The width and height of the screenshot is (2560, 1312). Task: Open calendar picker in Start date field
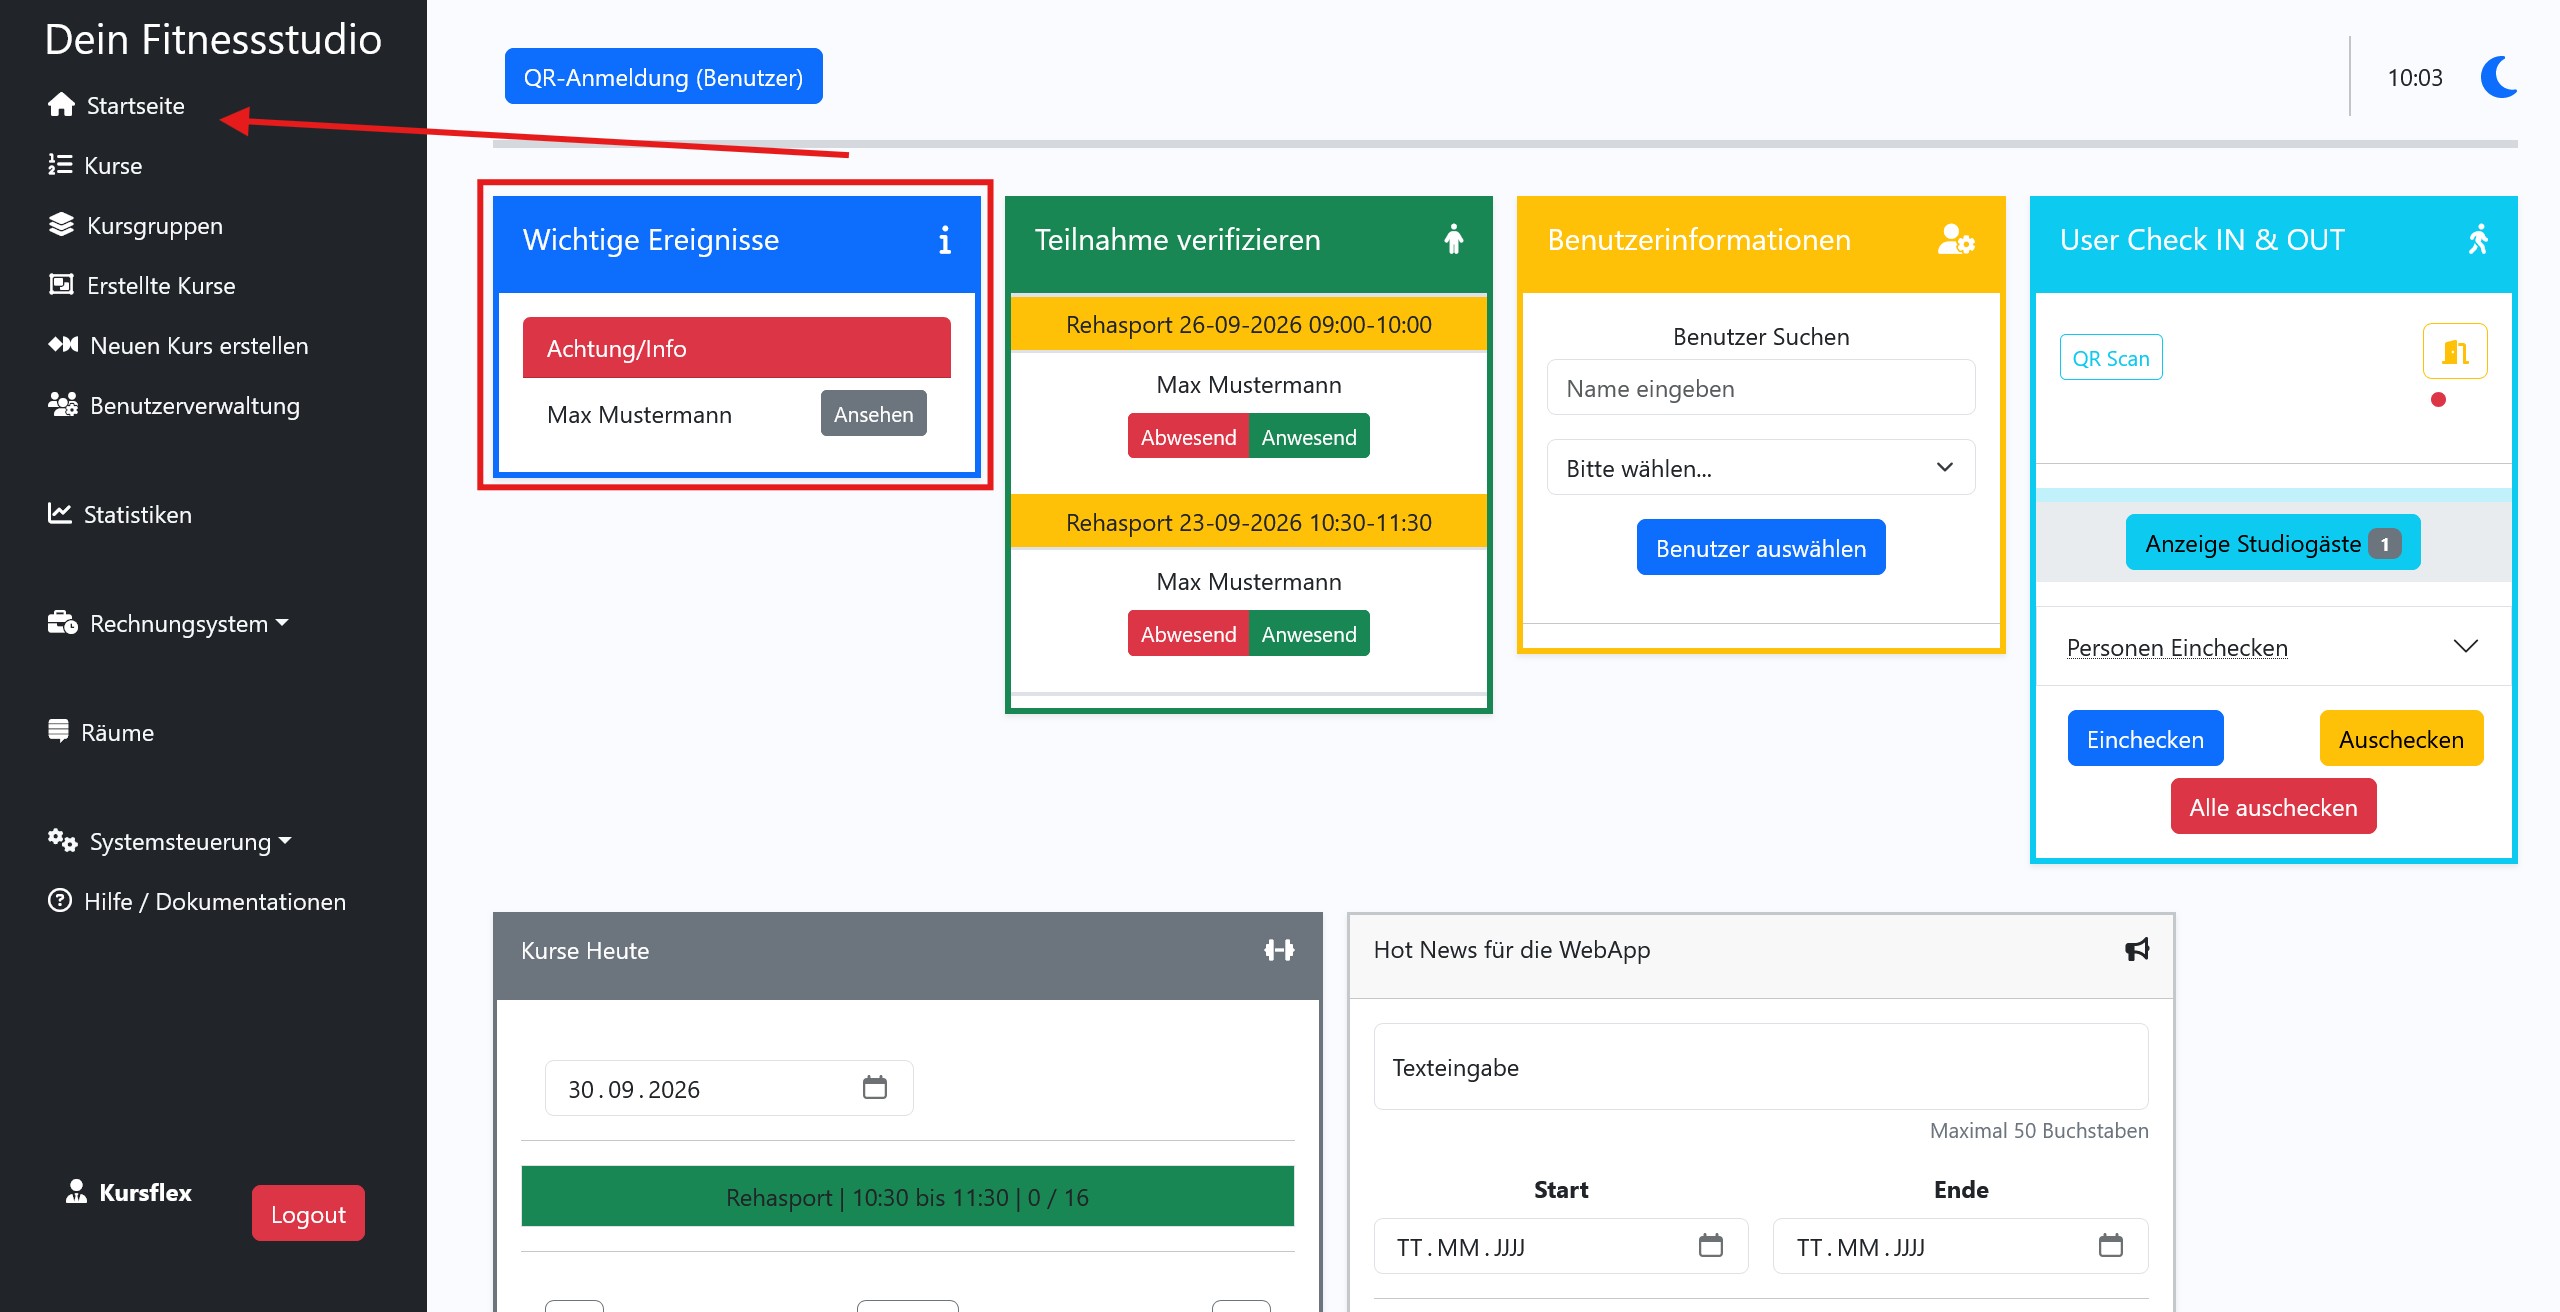[x=1711, y=1245]
